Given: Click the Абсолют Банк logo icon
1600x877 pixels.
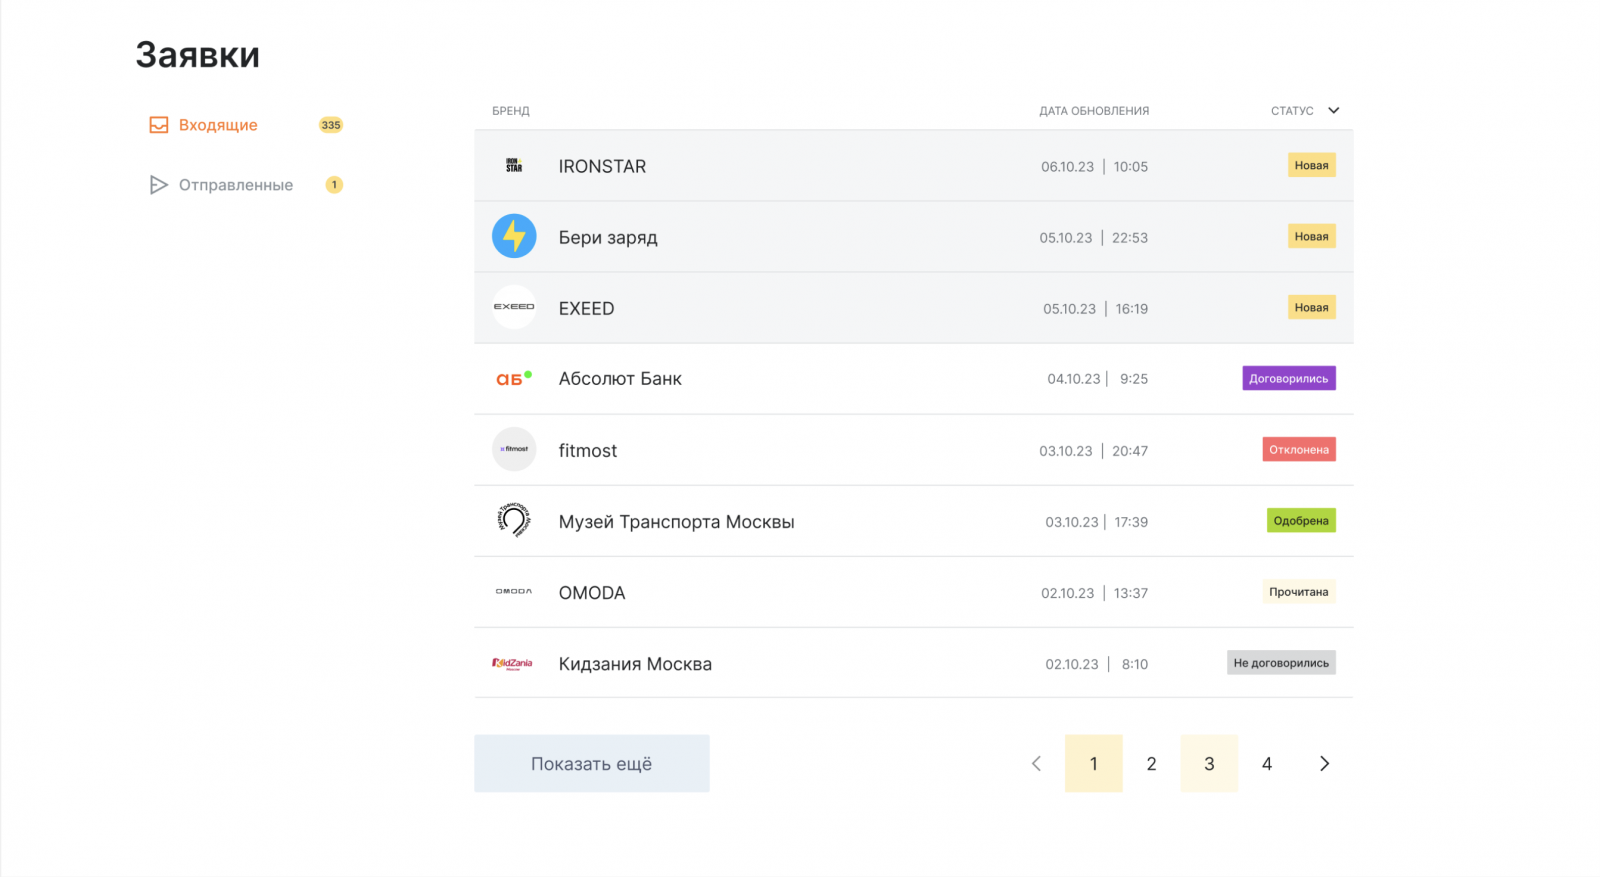Looking at the screenshot, I should pos(514,379).
